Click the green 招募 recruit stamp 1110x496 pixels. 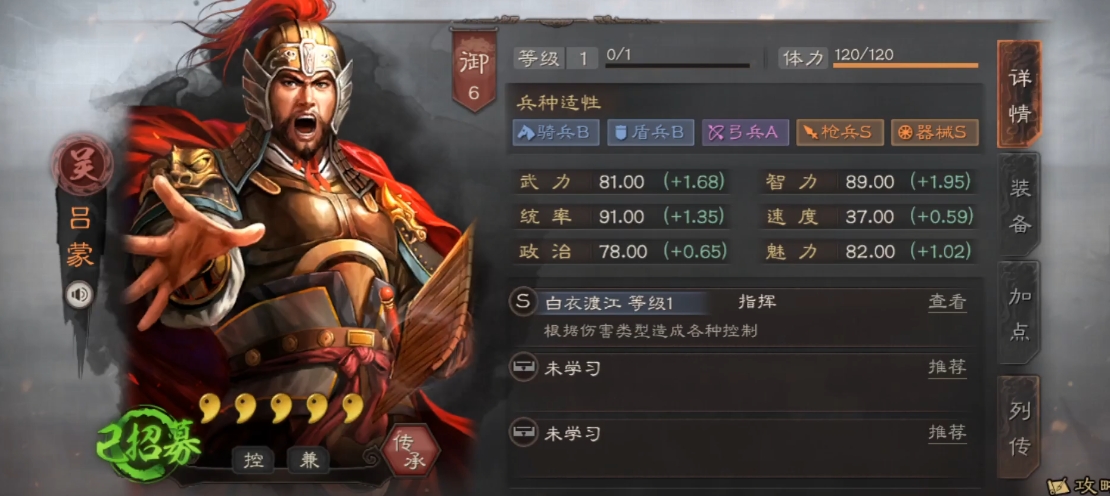pos(149,444)
